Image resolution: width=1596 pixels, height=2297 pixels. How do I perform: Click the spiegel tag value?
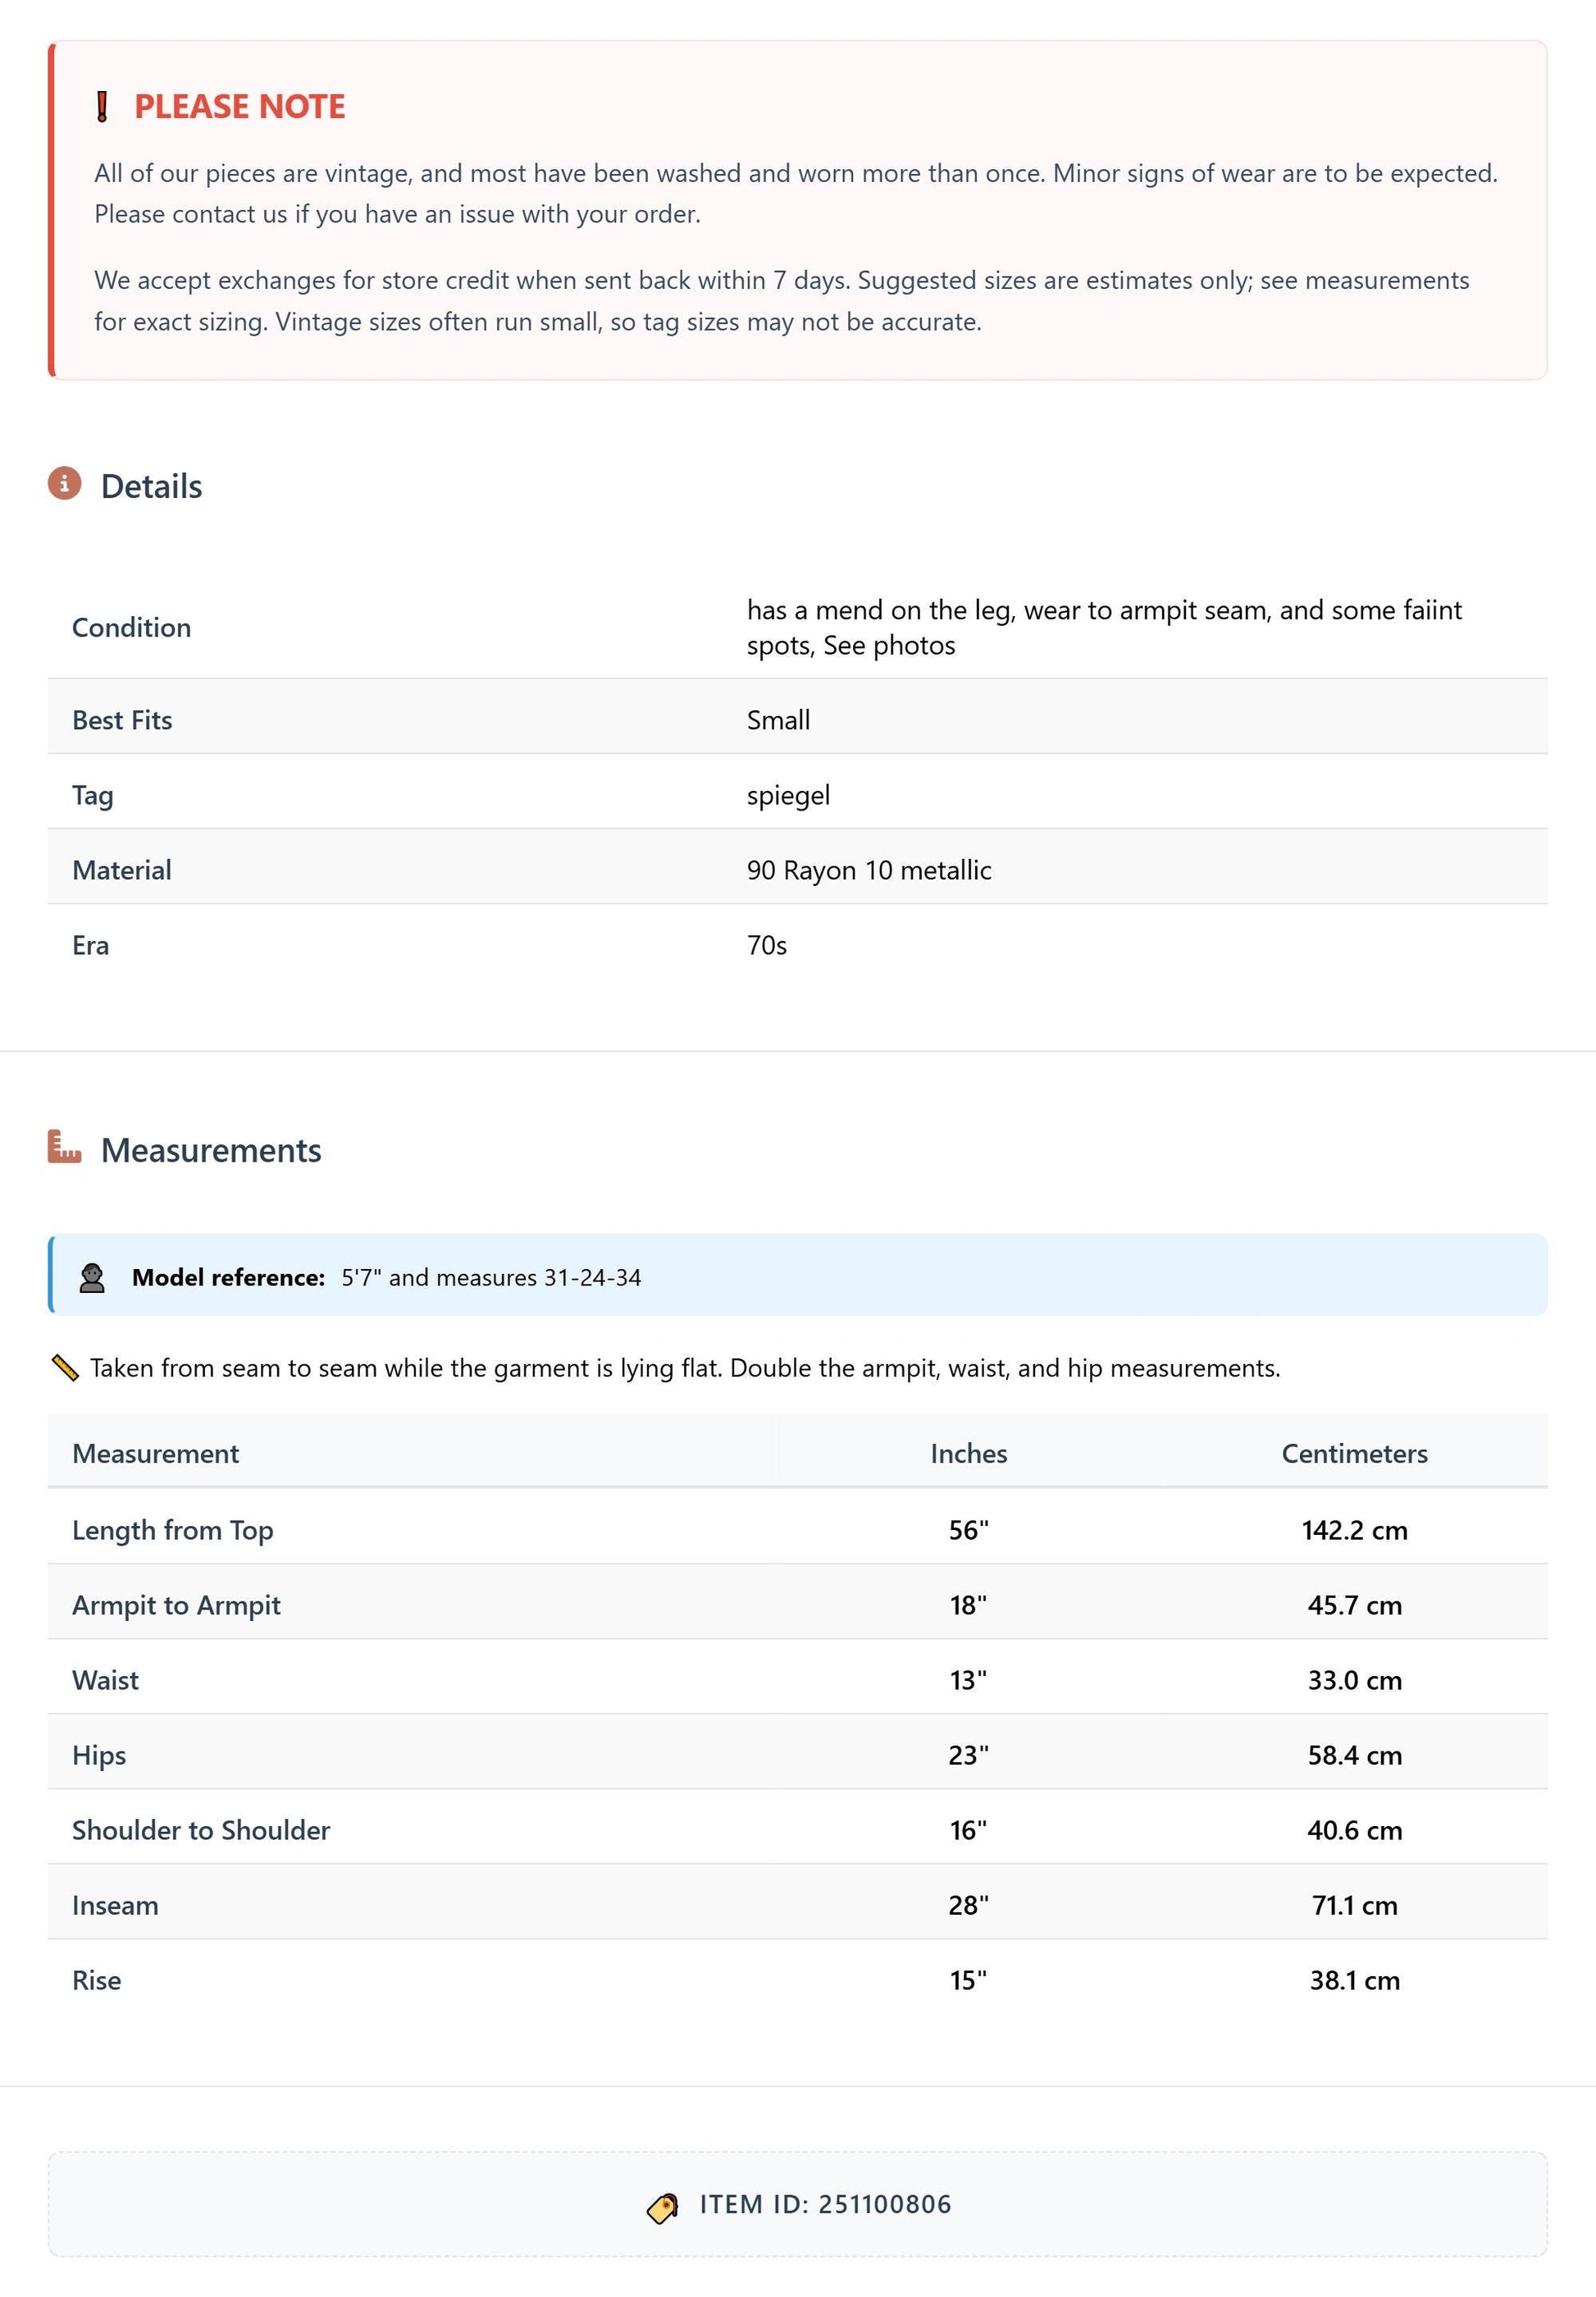788,796
